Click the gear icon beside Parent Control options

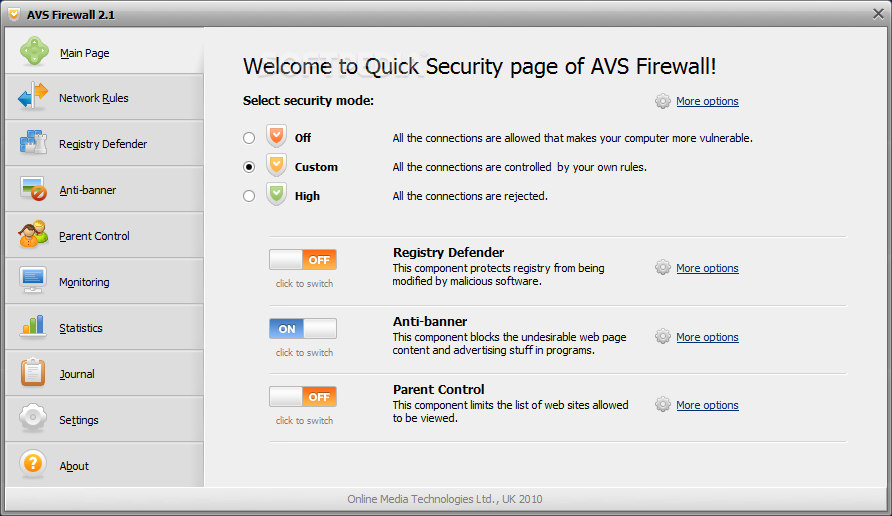[662, 405]
